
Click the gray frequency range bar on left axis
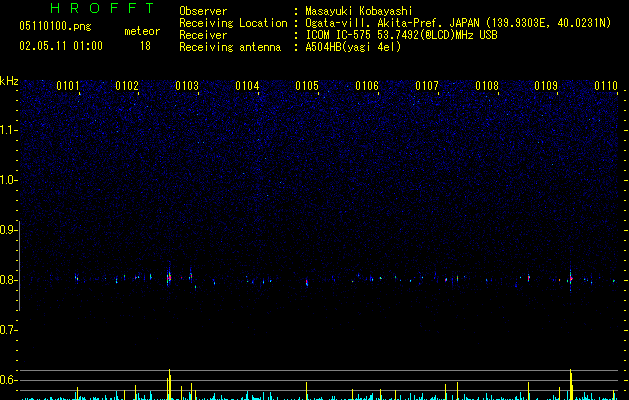point(19,266)
